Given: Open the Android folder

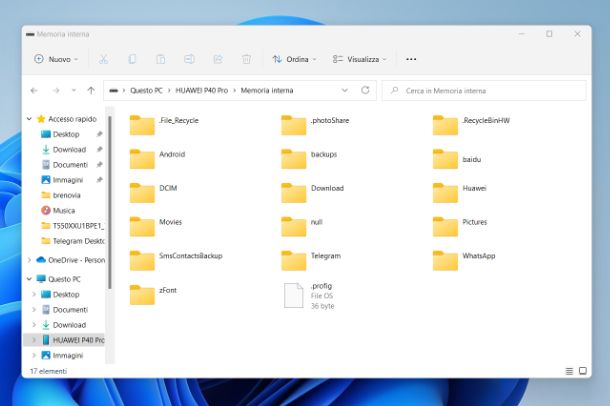Looking at the screenshot, I should 158,159.
